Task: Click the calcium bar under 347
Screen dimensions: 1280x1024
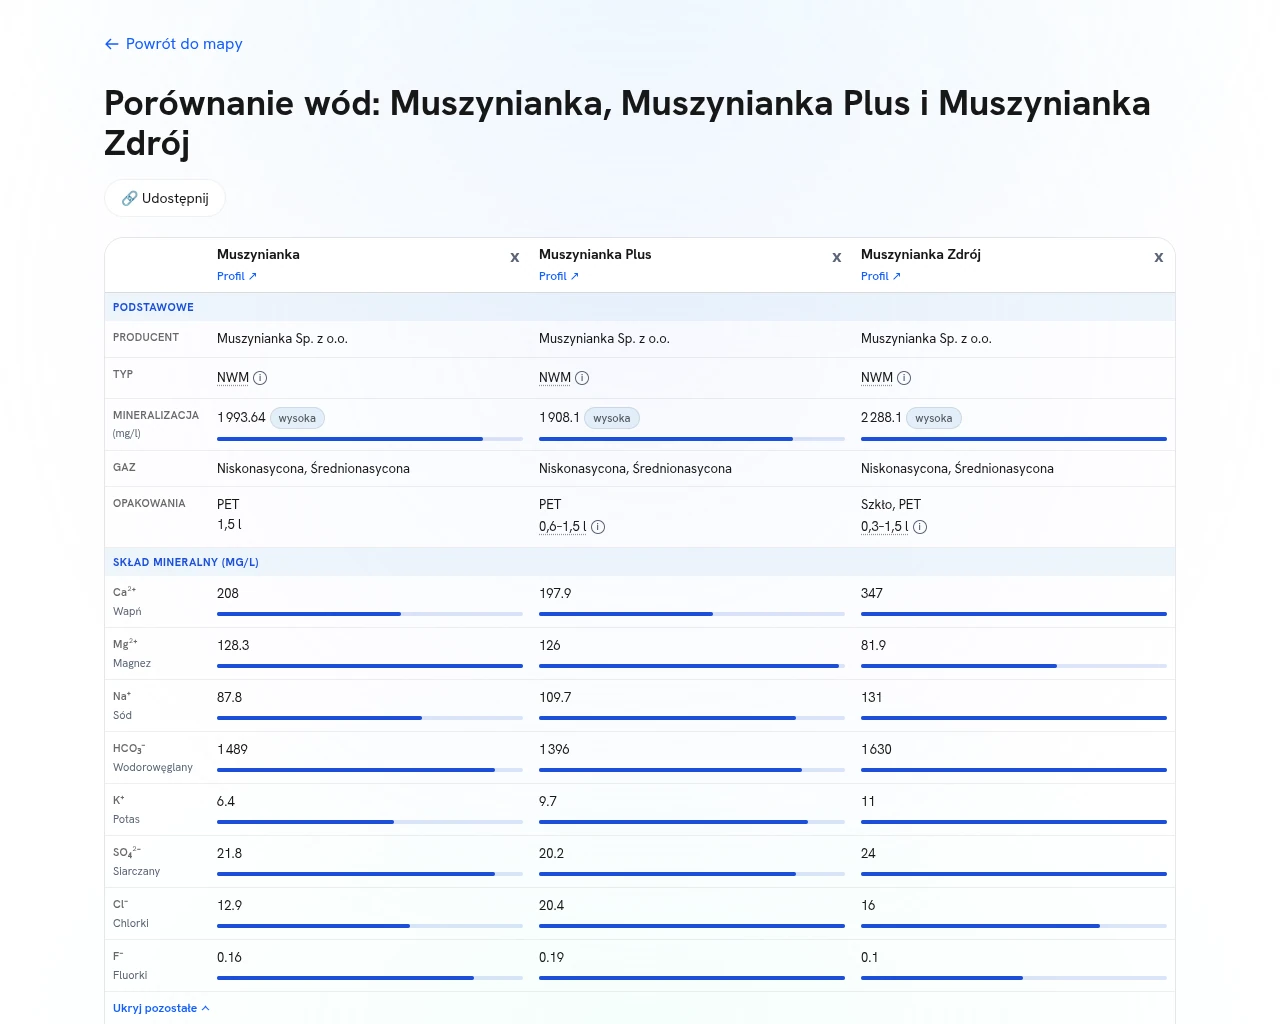Action: pyautogui.click(x=1014, y=614)
